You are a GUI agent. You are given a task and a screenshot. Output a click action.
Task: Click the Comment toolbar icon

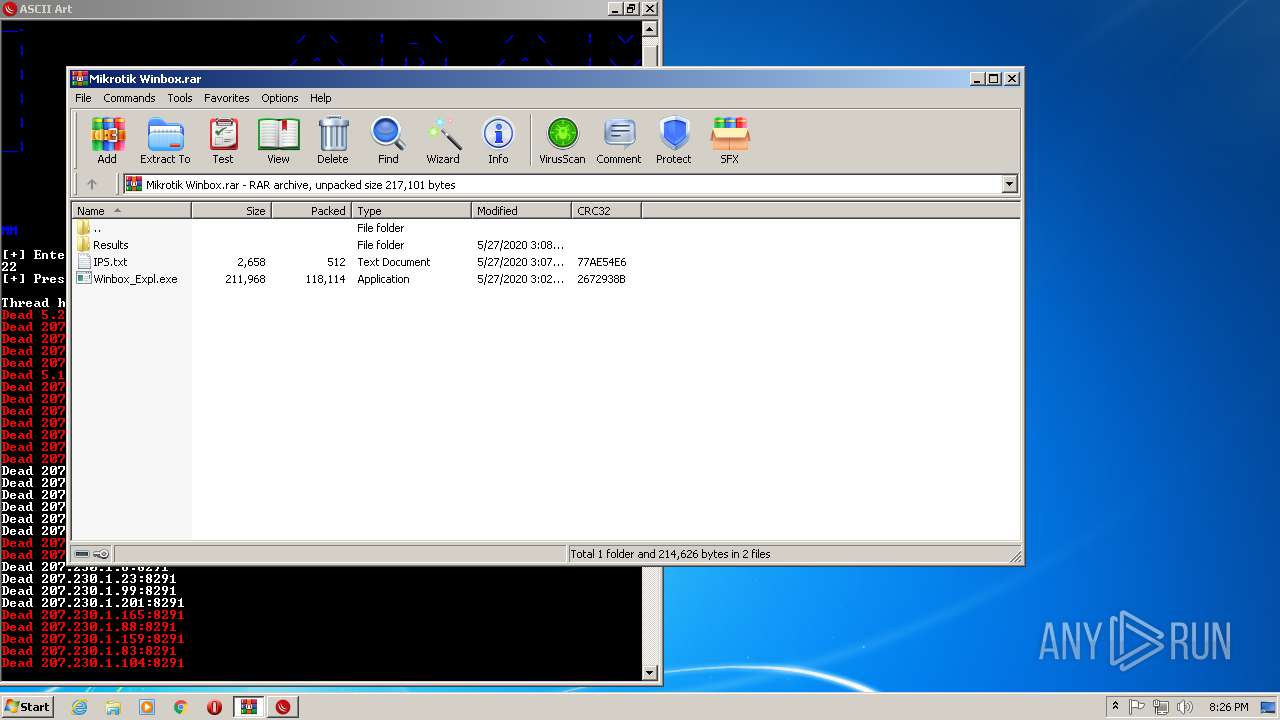tap(619, 140)
